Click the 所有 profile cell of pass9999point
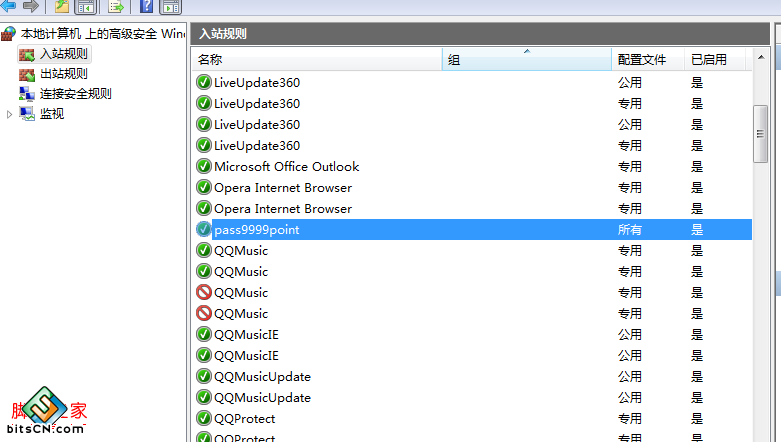Image resolution: width=781 pixels, height=442 pixels. tap(630, 230)
